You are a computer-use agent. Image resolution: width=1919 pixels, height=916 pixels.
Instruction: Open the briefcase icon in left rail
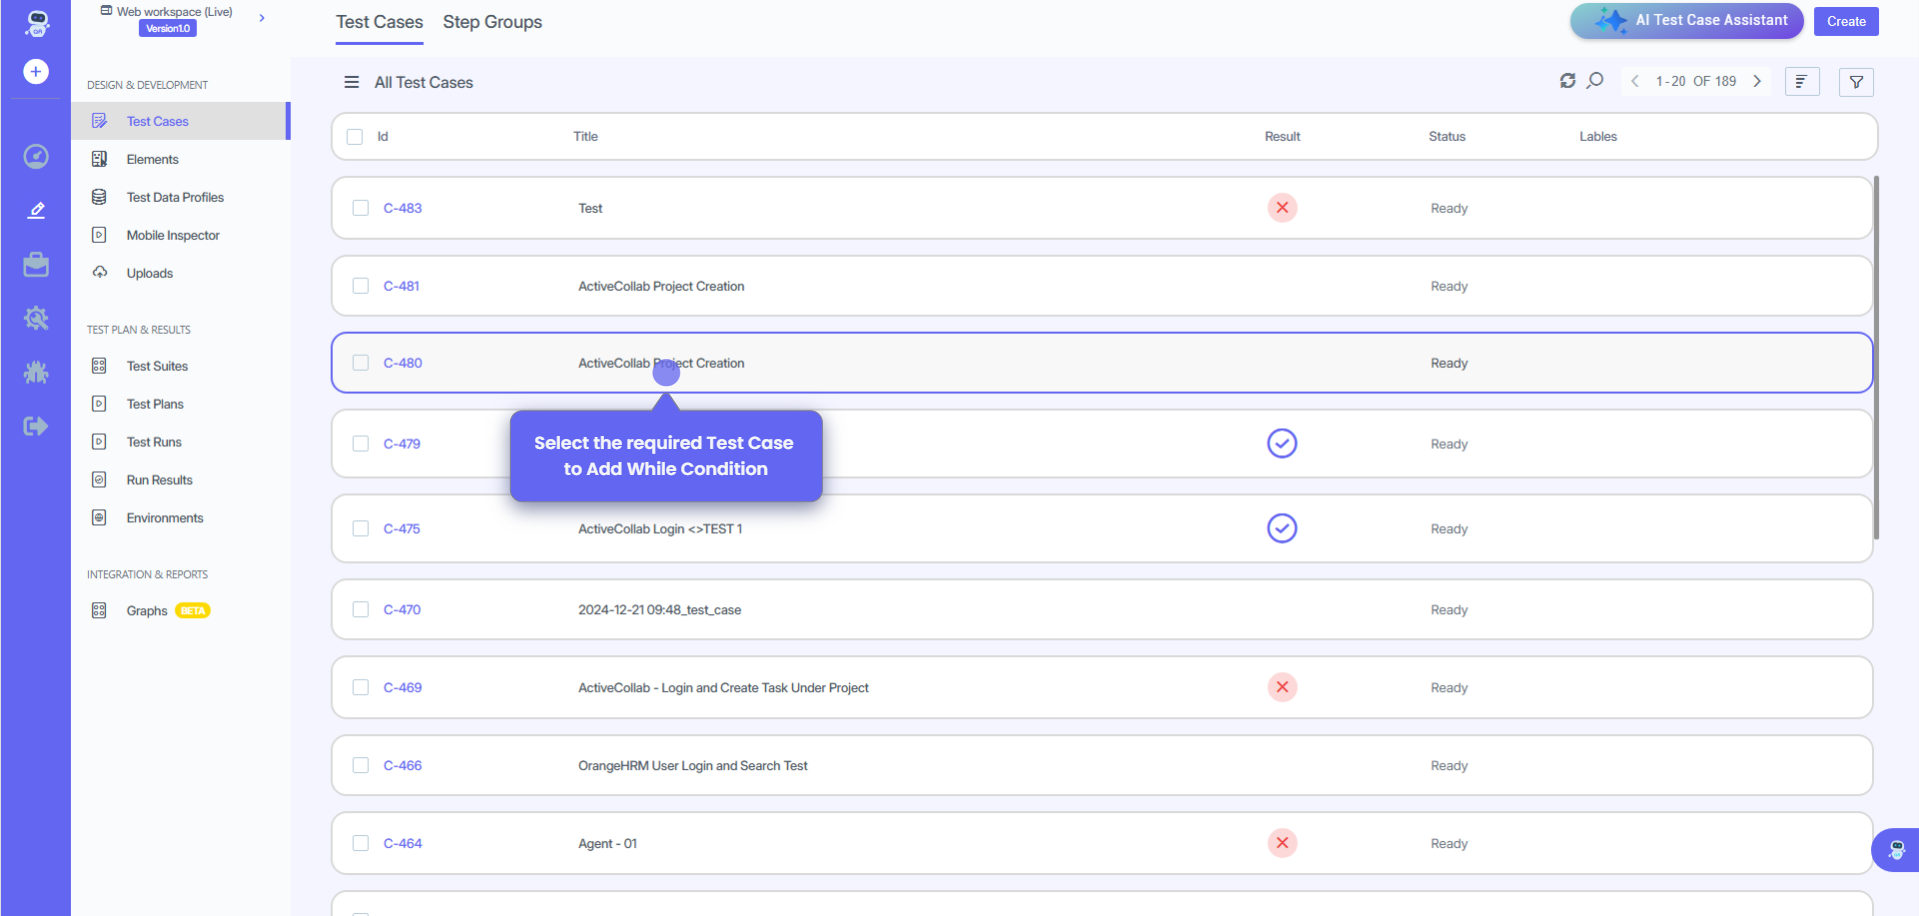pyautogui.click(x=36, y=265)
